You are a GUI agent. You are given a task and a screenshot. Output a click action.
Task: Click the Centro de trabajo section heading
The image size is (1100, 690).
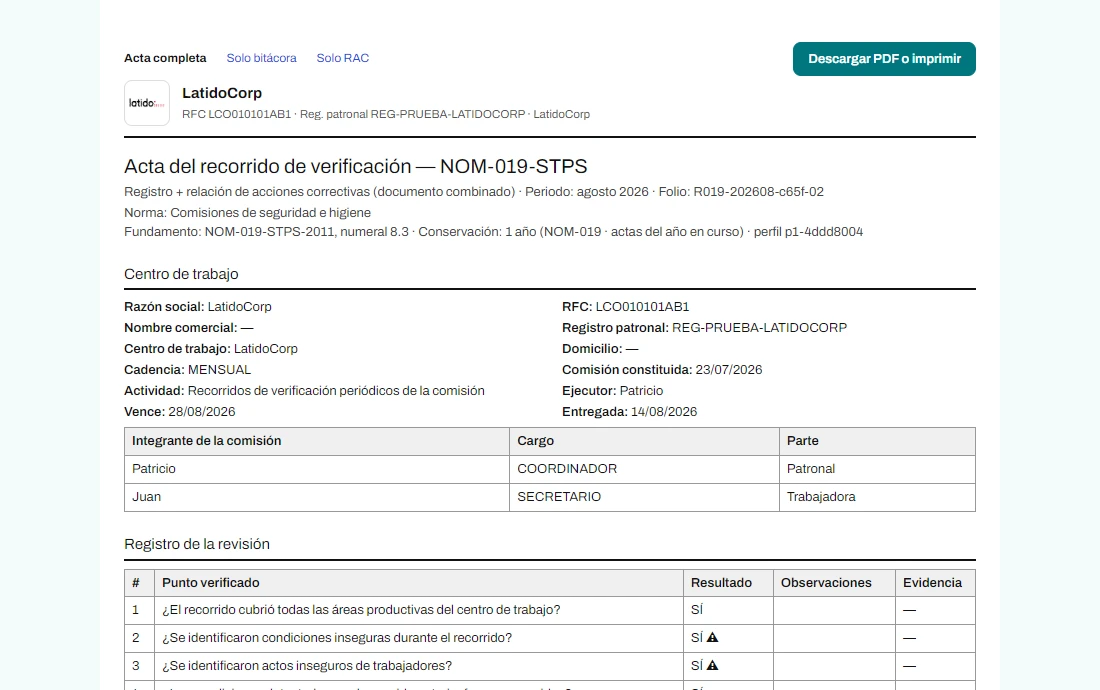coord(181,274)
